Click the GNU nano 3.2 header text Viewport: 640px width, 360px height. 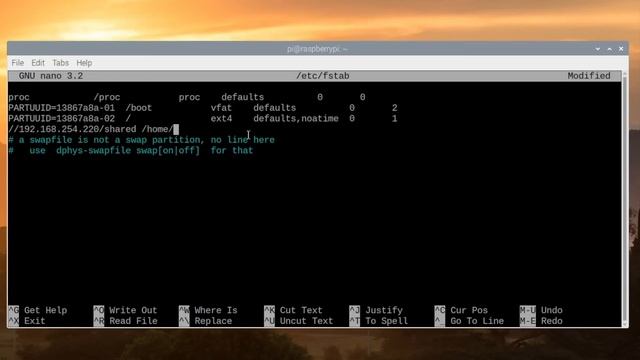pos(51,76)
